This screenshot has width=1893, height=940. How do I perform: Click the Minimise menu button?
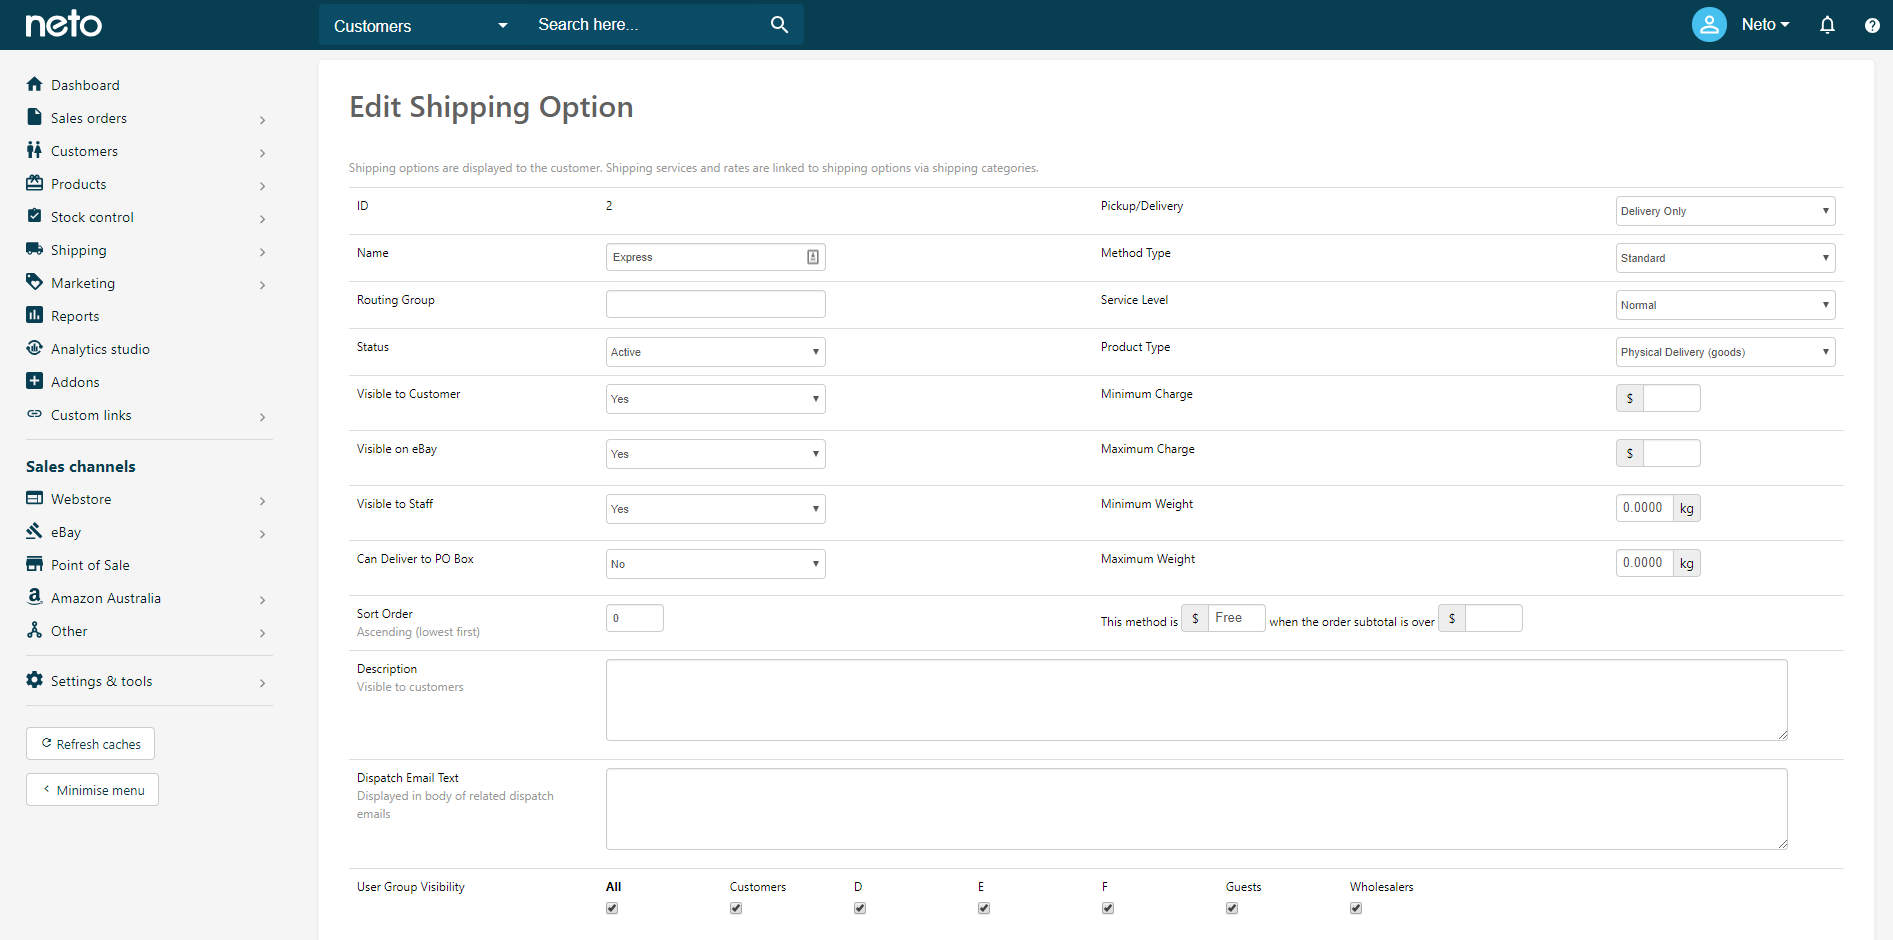(92, 790)
